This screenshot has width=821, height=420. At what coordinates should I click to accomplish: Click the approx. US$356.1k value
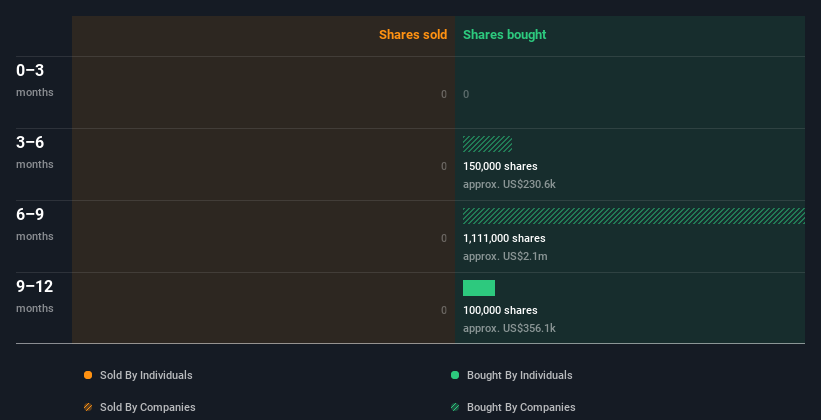[509, 328]
